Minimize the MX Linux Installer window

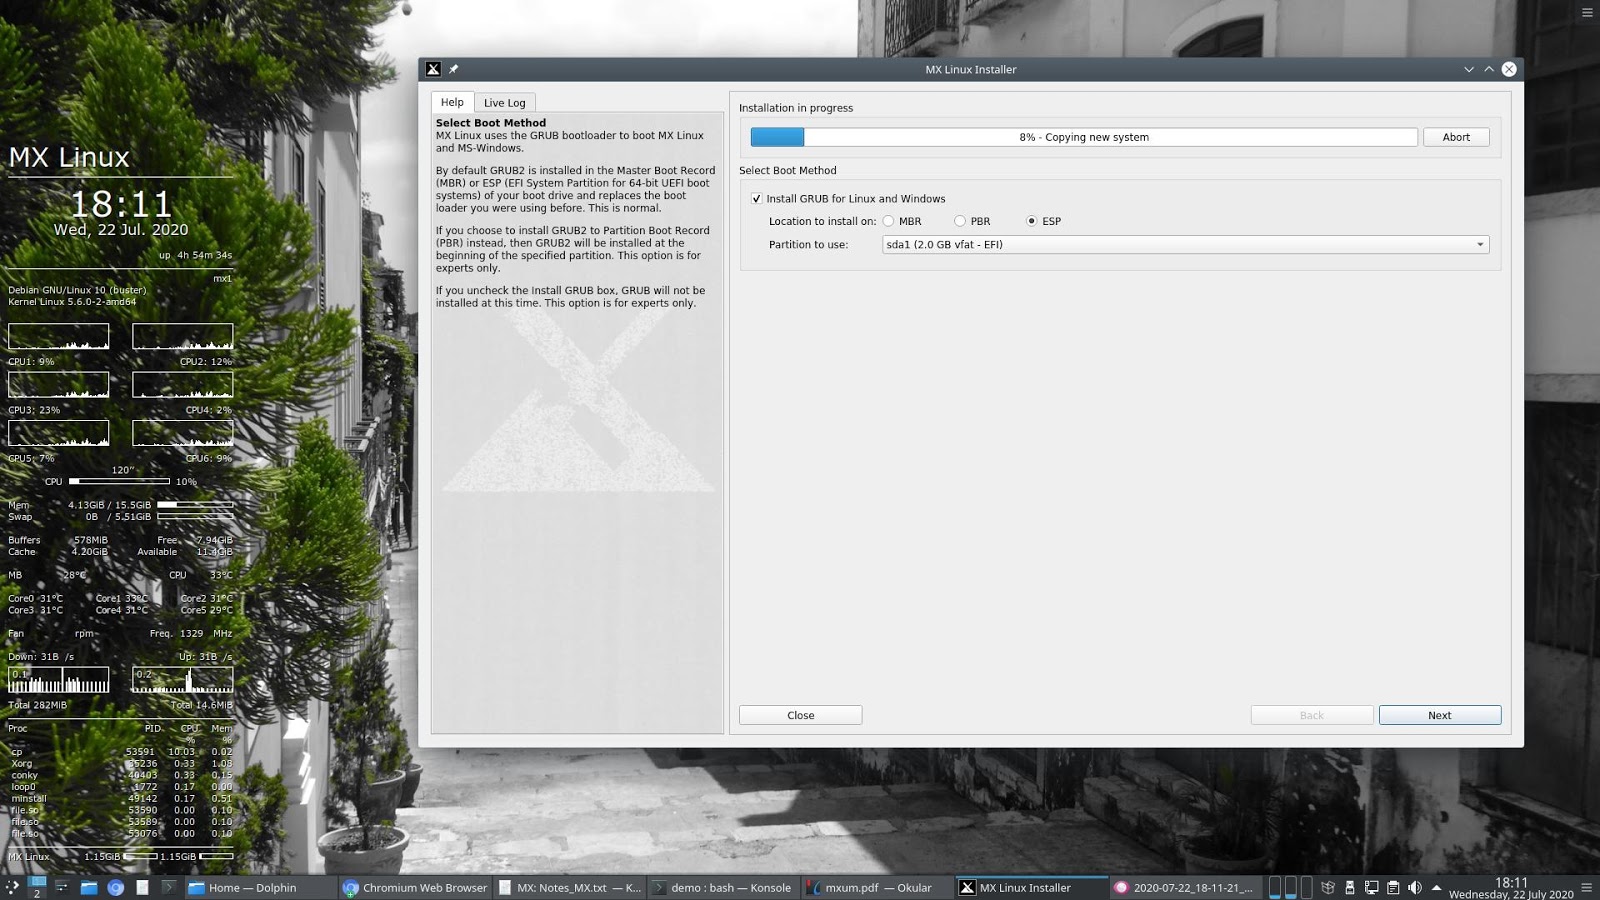[x=1468, y=69]
